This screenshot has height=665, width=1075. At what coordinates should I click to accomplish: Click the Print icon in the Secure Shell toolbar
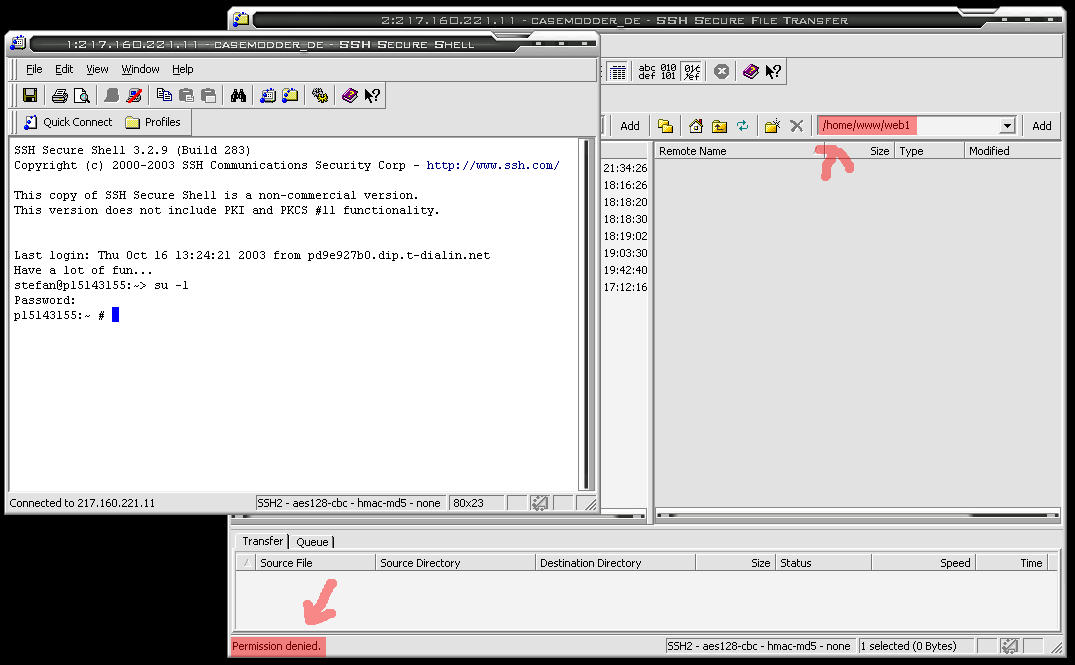coord(59,96)
